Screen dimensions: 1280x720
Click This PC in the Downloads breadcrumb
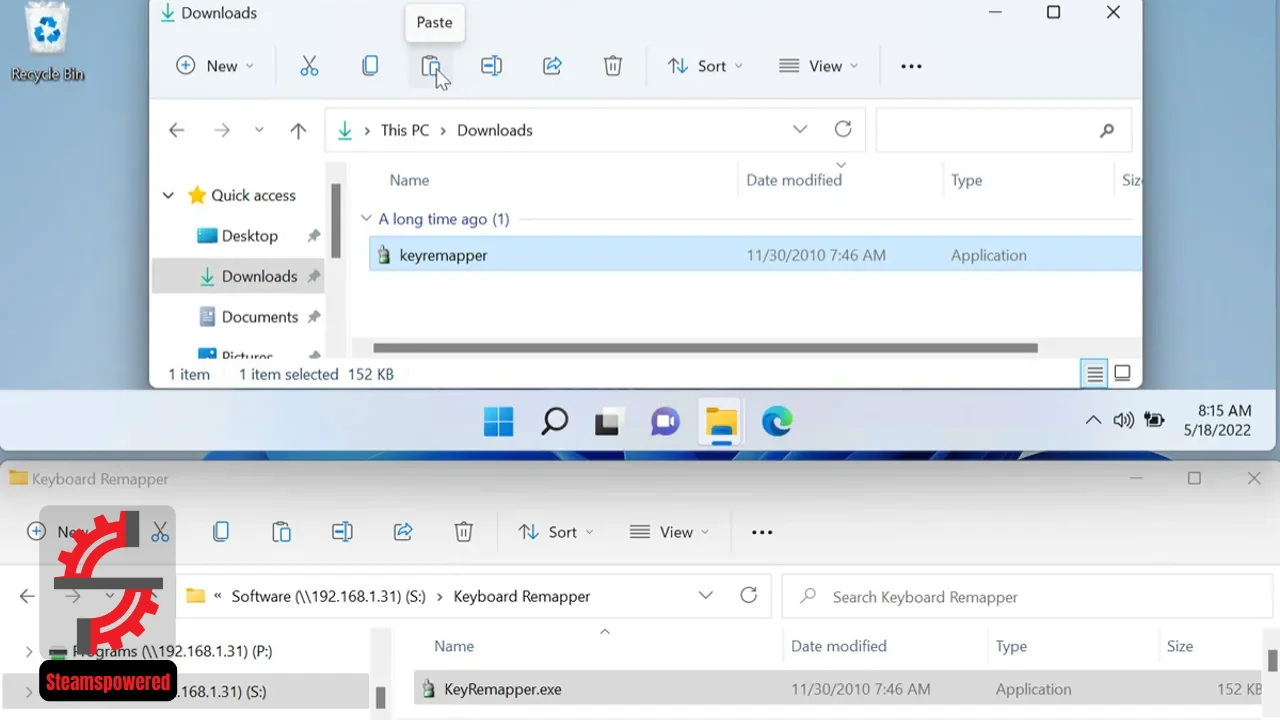(x=405, y=130)
